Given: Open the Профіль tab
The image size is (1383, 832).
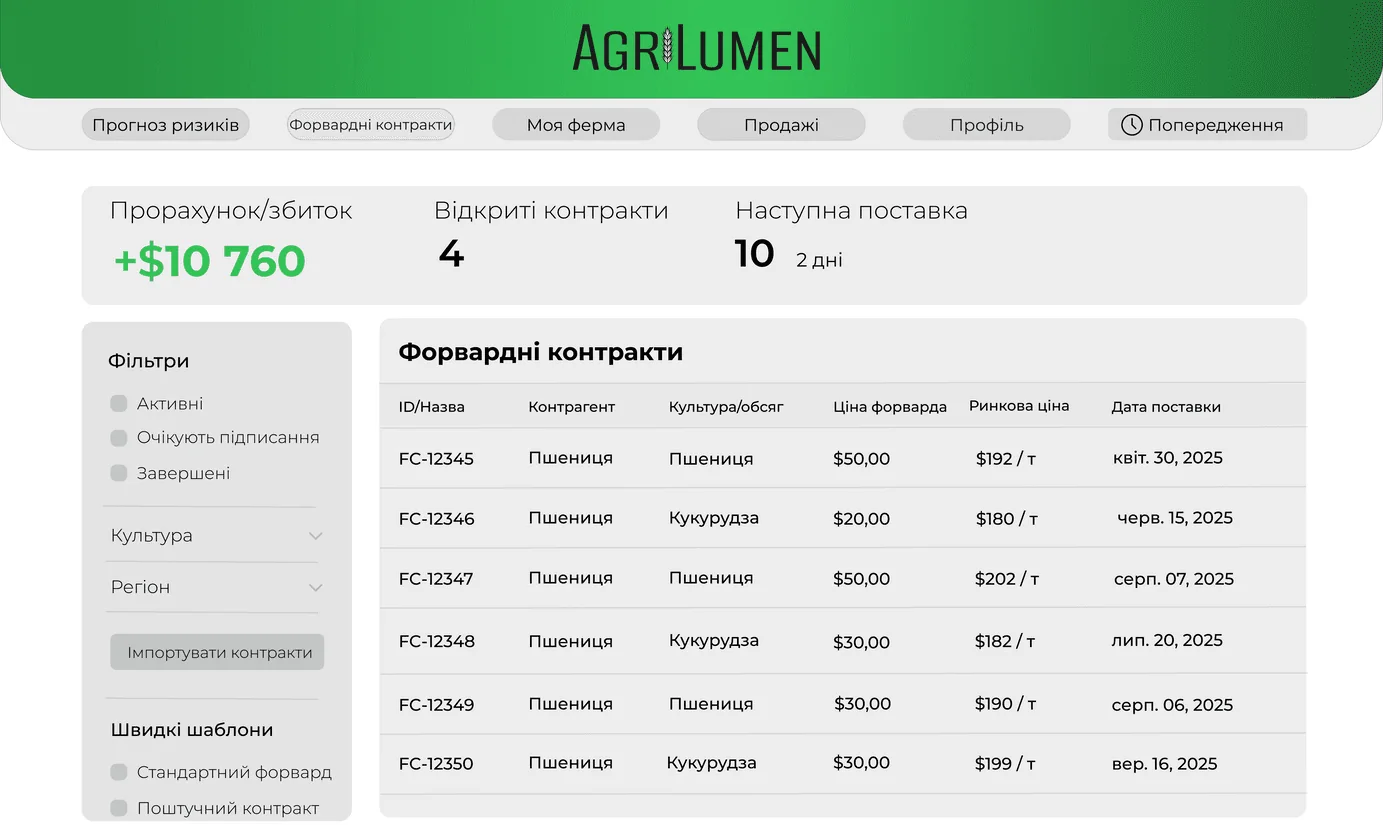Looking at the screenshot, I should (x=987, y=125).
